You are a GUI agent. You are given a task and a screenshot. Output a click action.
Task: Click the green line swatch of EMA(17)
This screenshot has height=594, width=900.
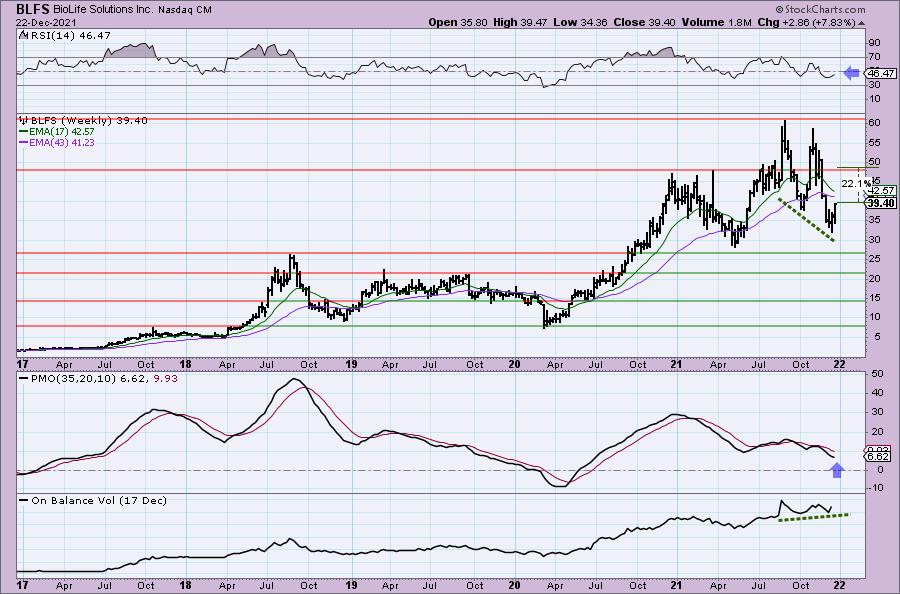coord(23,131)
